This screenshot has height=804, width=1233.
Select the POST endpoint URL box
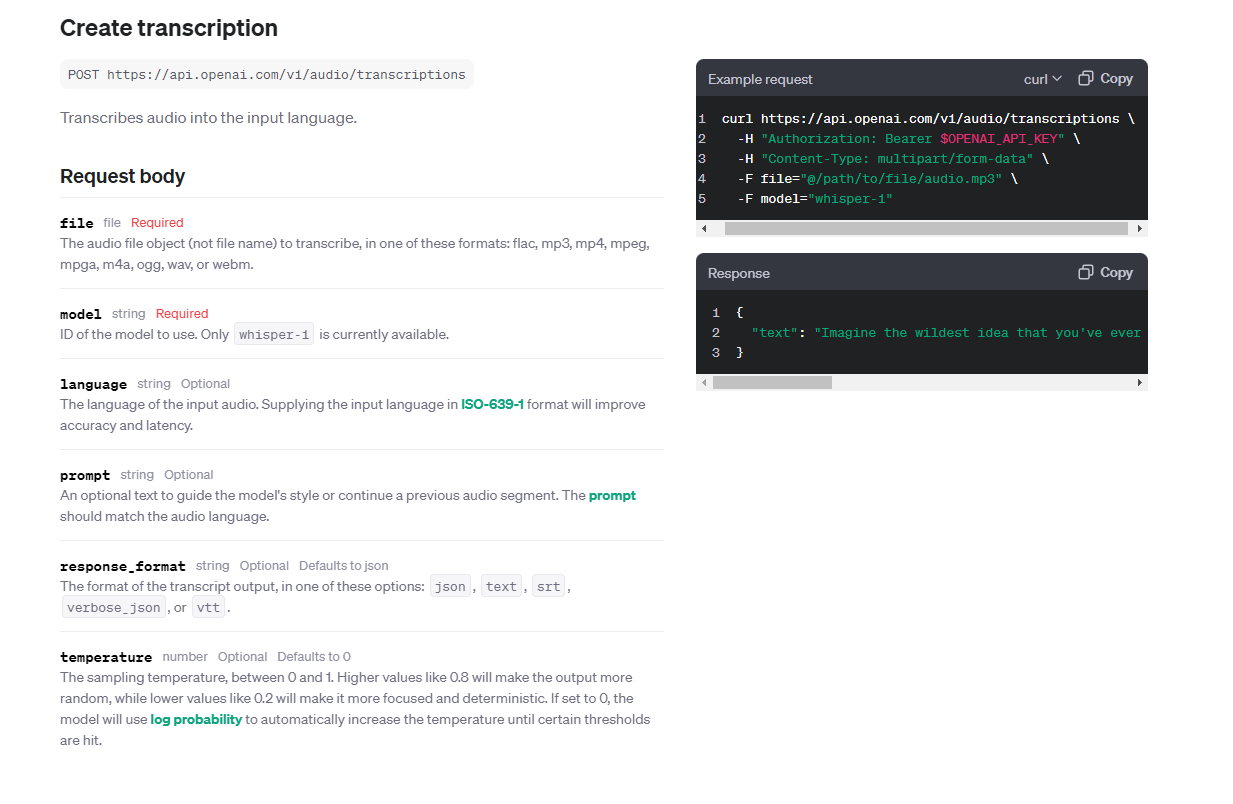coord(267,75)
